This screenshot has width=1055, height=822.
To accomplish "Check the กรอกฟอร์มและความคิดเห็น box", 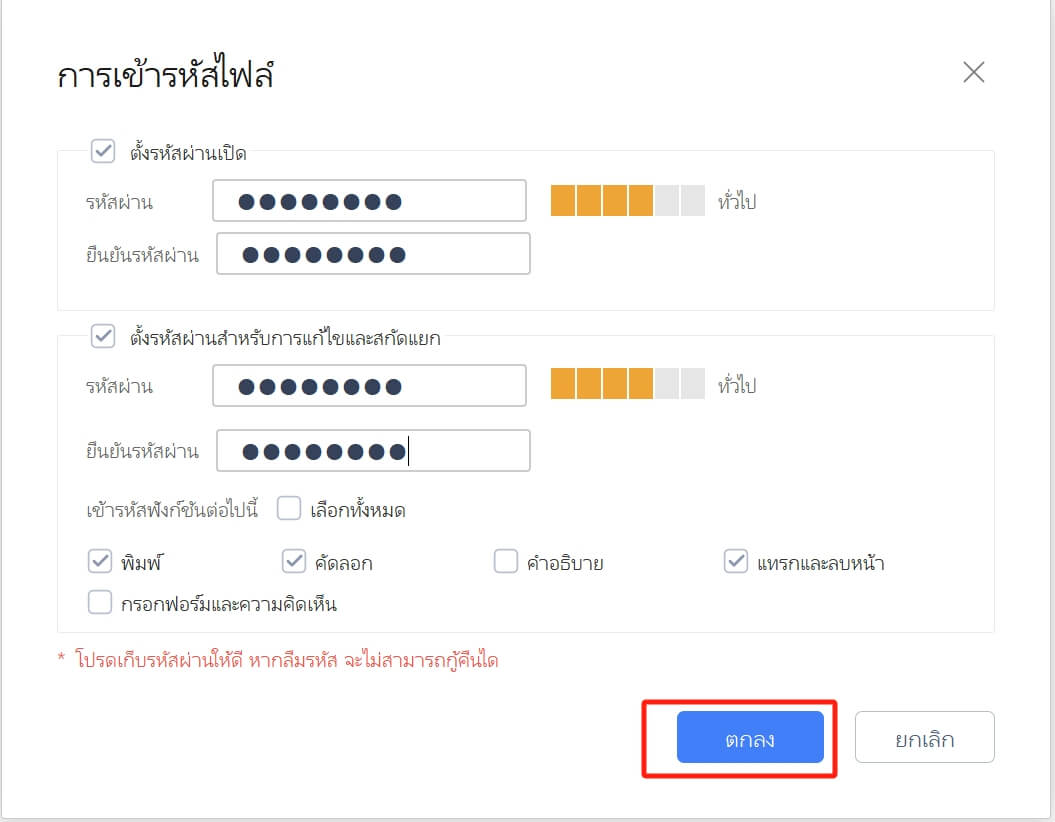I will (99, 602).
